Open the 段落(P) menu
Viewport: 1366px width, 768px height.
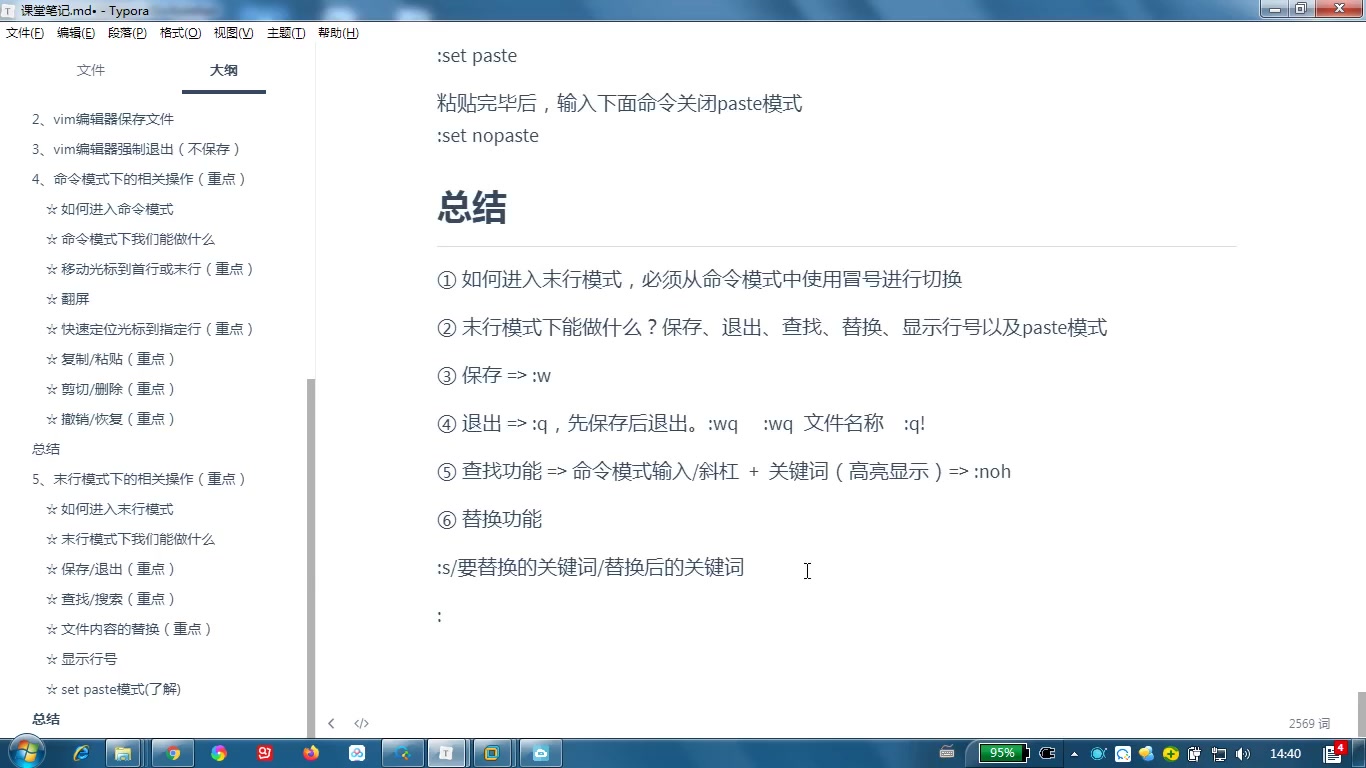pos(127,33)
